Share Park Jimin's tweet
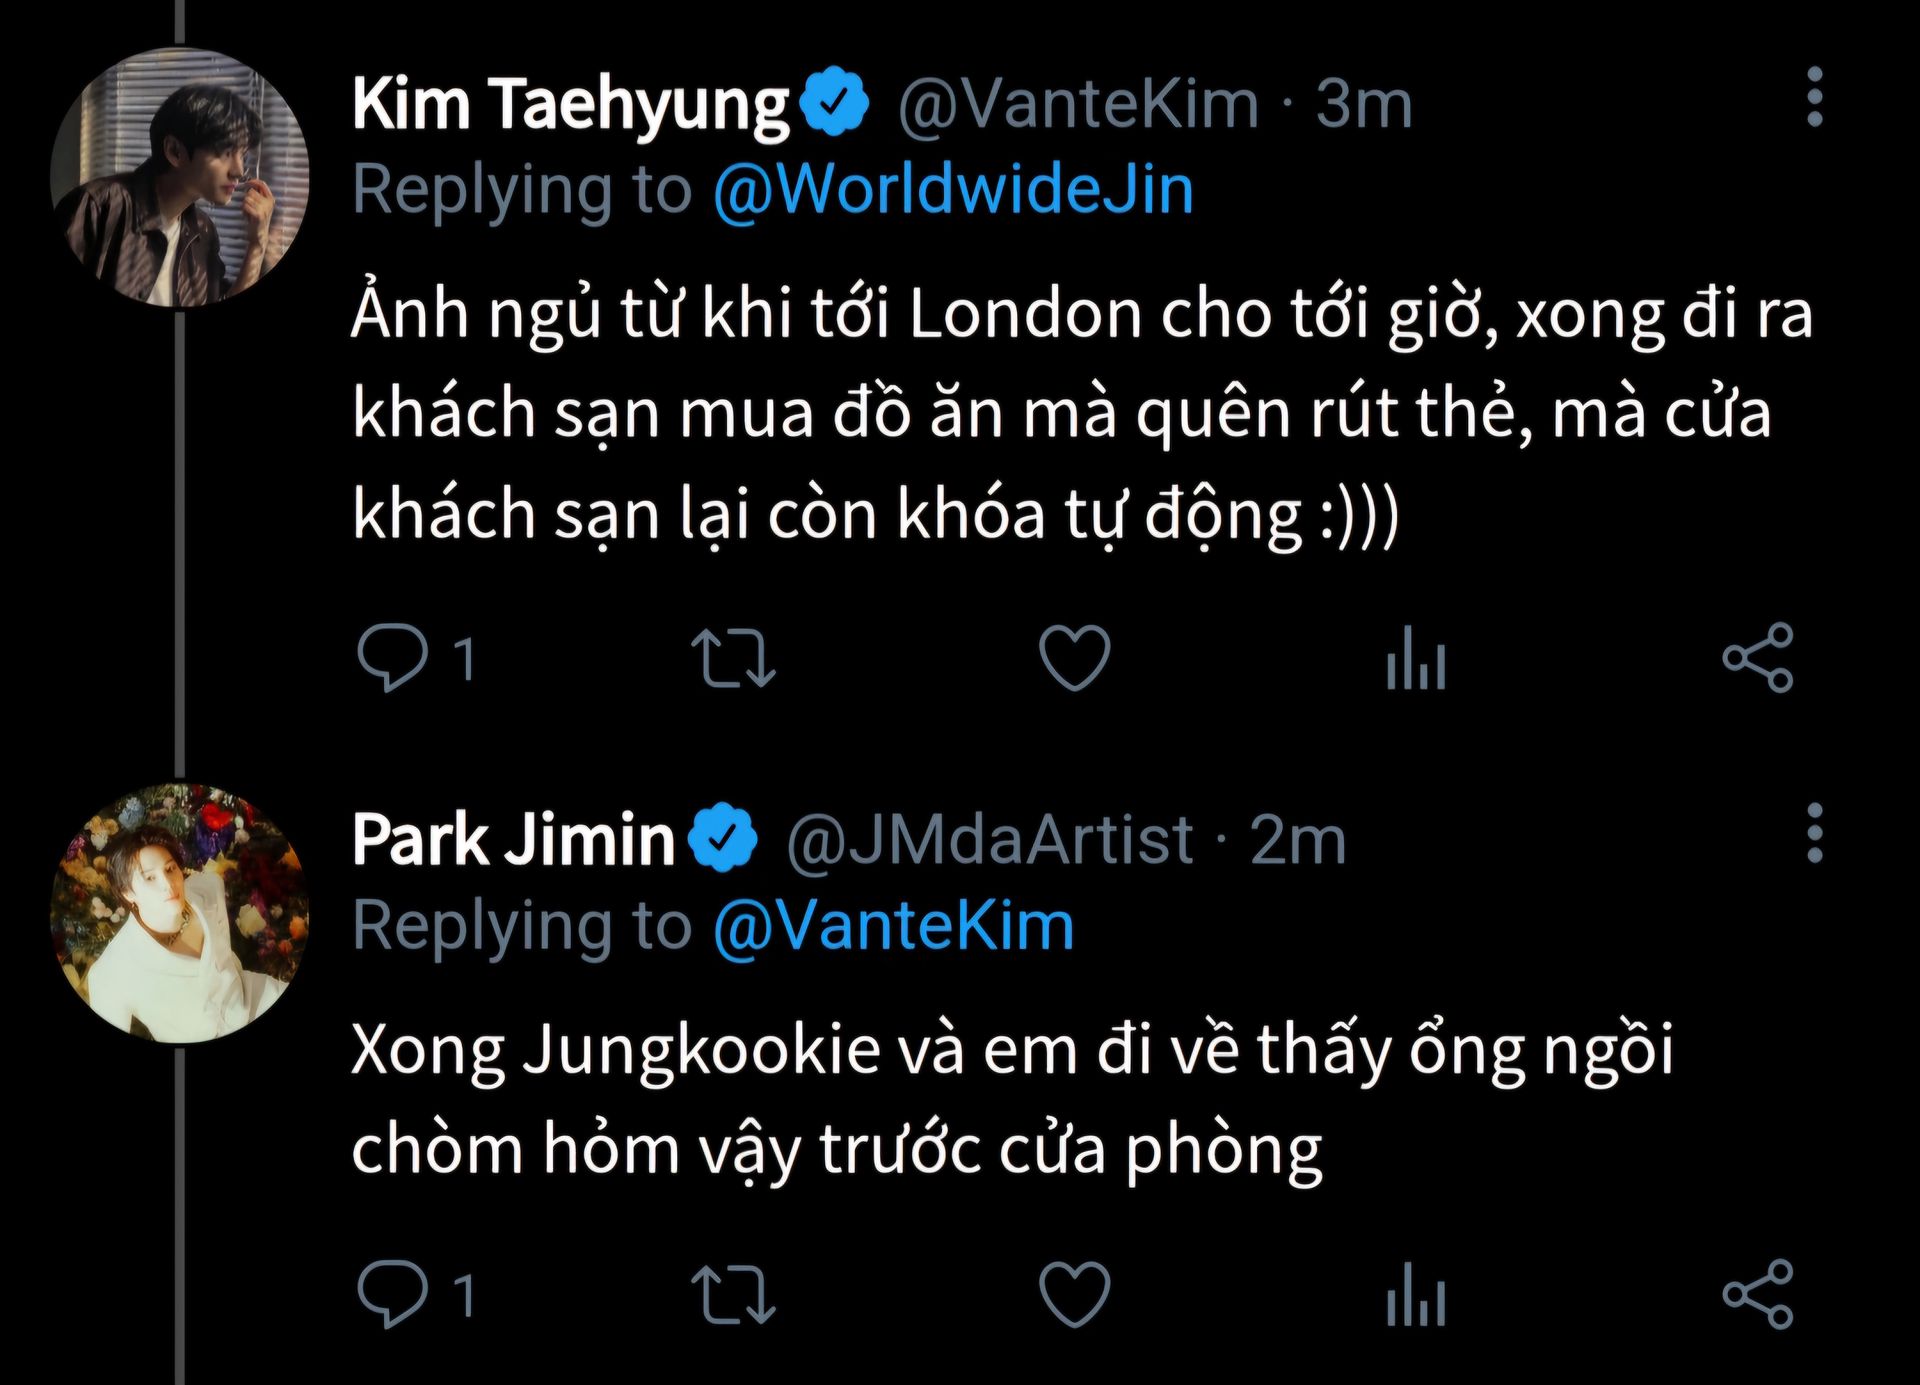Image resolution: width=1920 pixels, height=1385 pixels. click(1758, 1294)
